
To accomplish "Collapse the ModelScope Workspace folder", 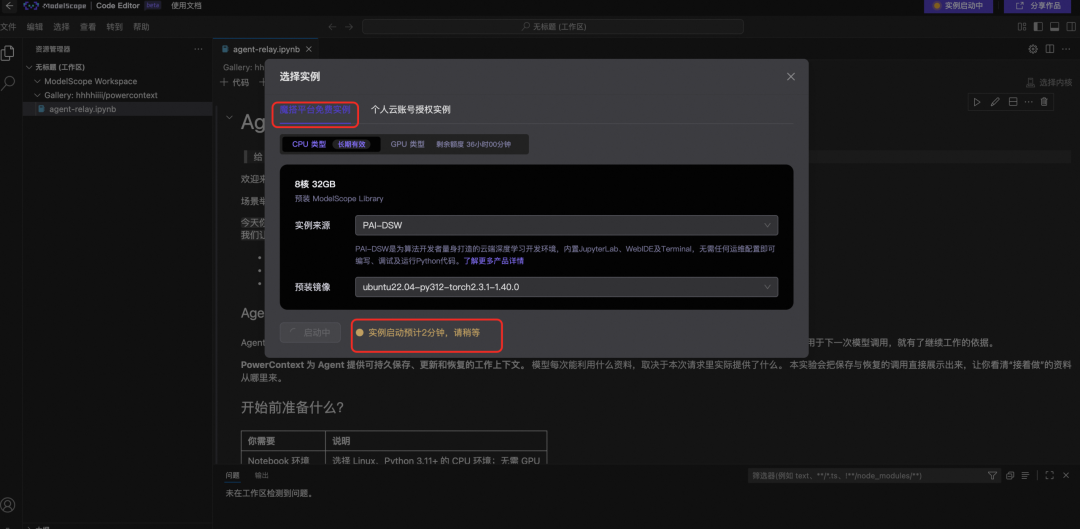I will (38, 81).
